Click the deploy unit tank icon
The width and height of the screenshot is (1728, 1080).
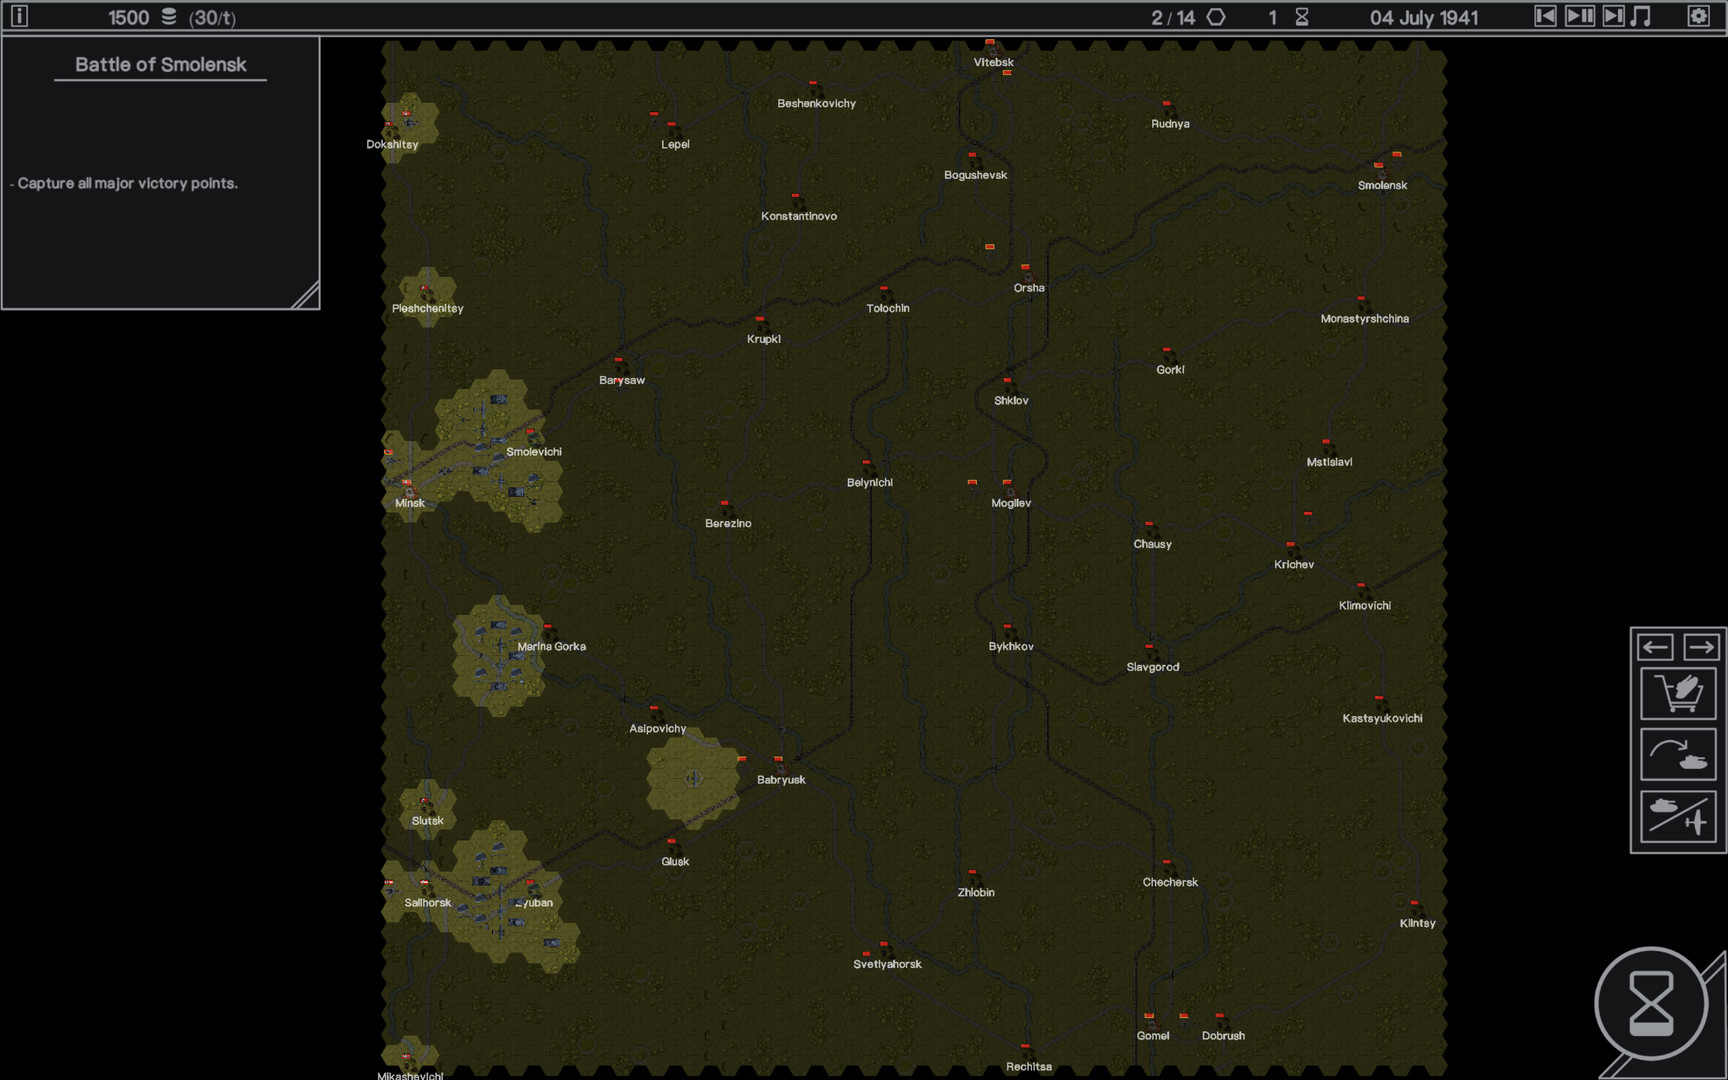click(1678, 755)
